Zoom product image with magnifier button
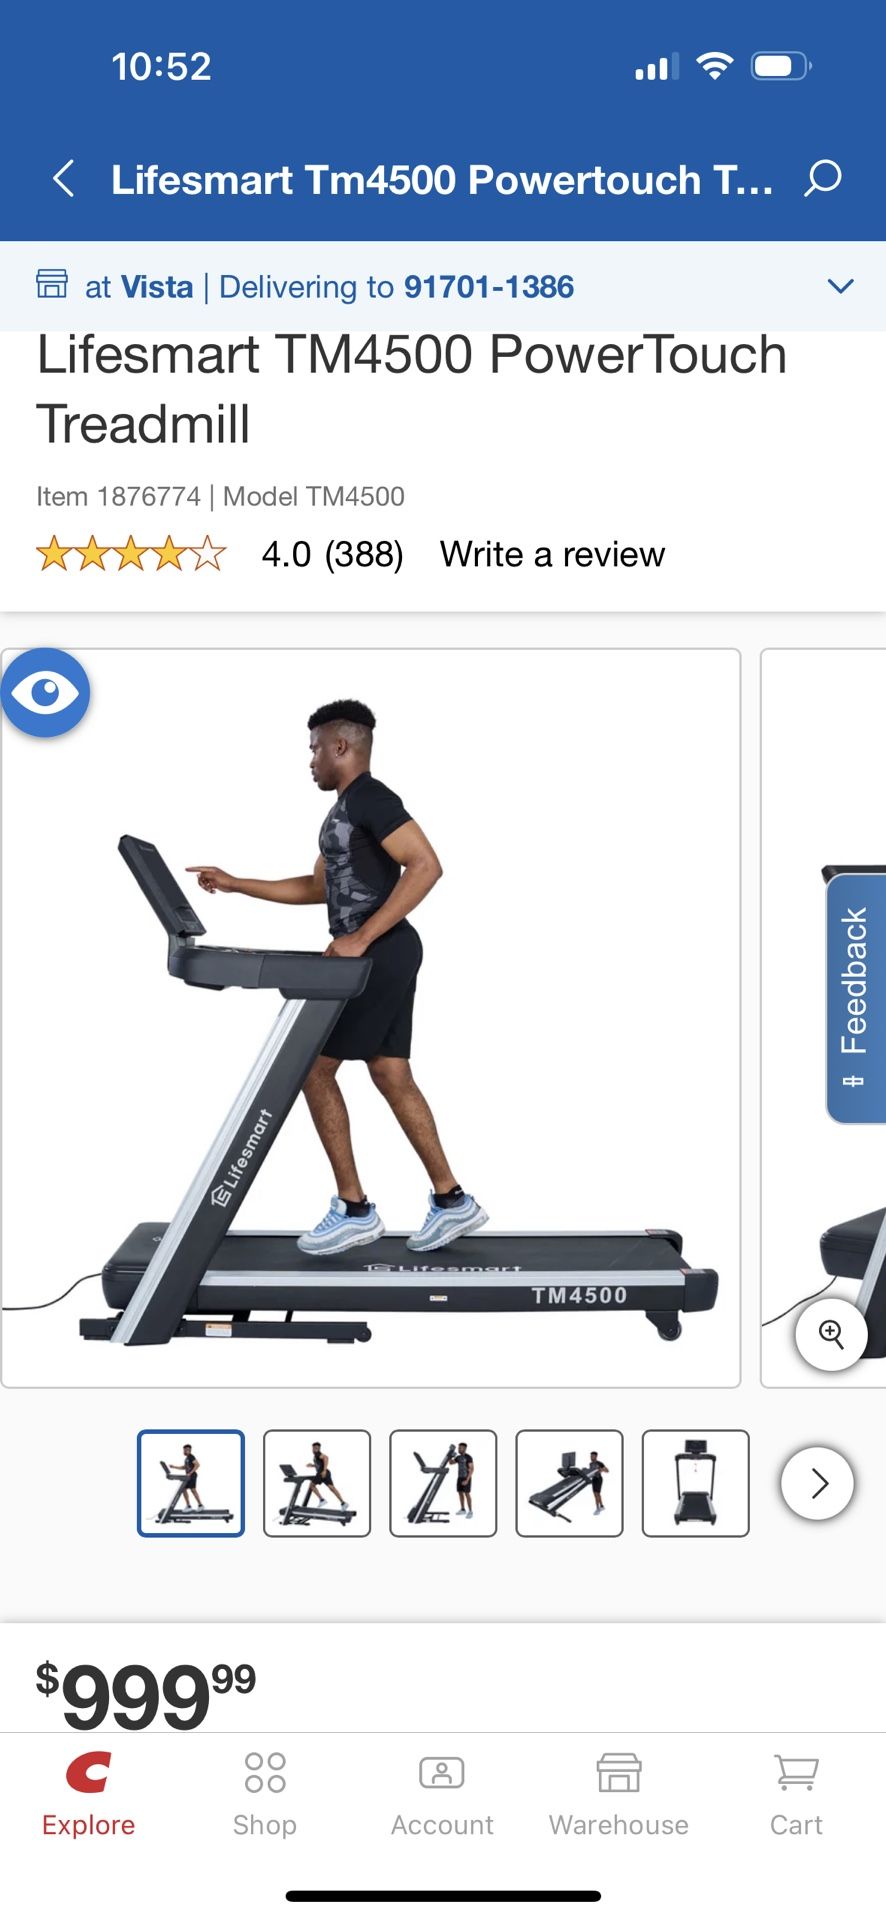This screenshot has height=1920, width=886. (x=831, y=1334)
